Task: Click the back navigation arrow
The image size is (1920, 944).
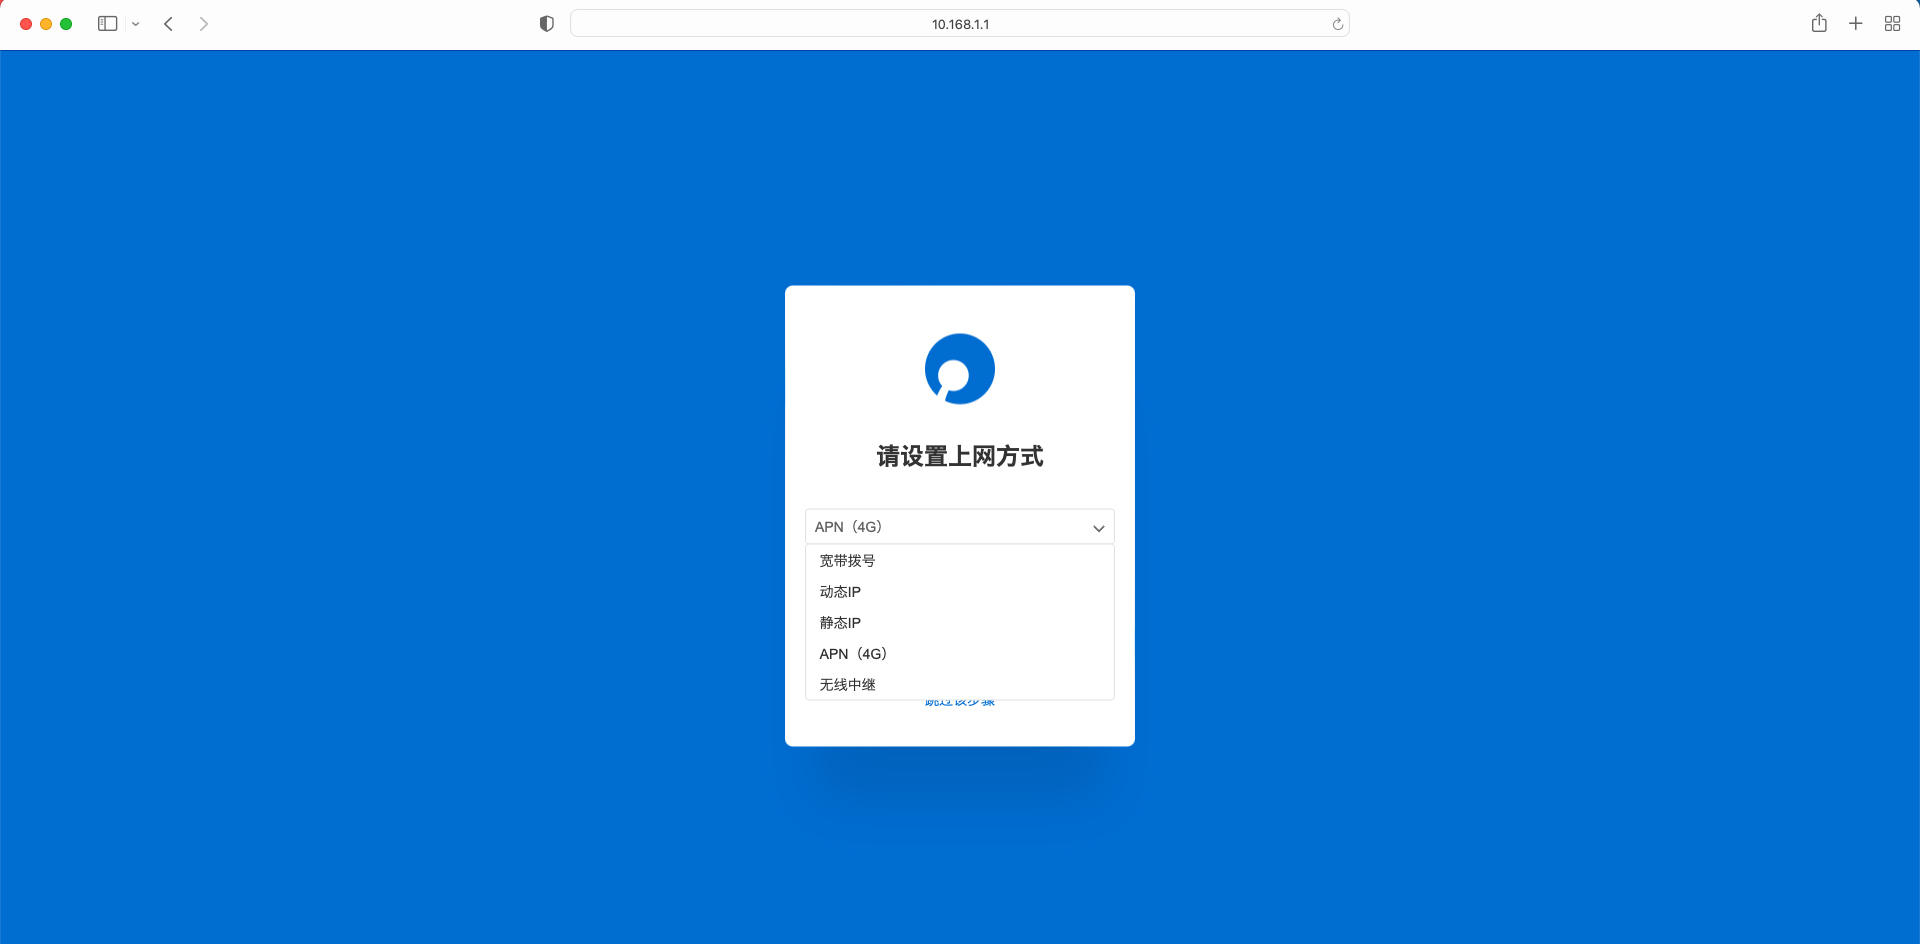Action: click(168, 23)
